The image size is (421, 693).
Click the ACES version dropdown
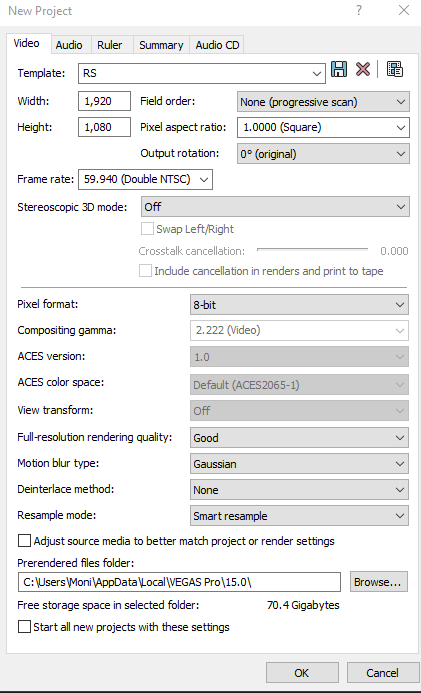[300, 357]
